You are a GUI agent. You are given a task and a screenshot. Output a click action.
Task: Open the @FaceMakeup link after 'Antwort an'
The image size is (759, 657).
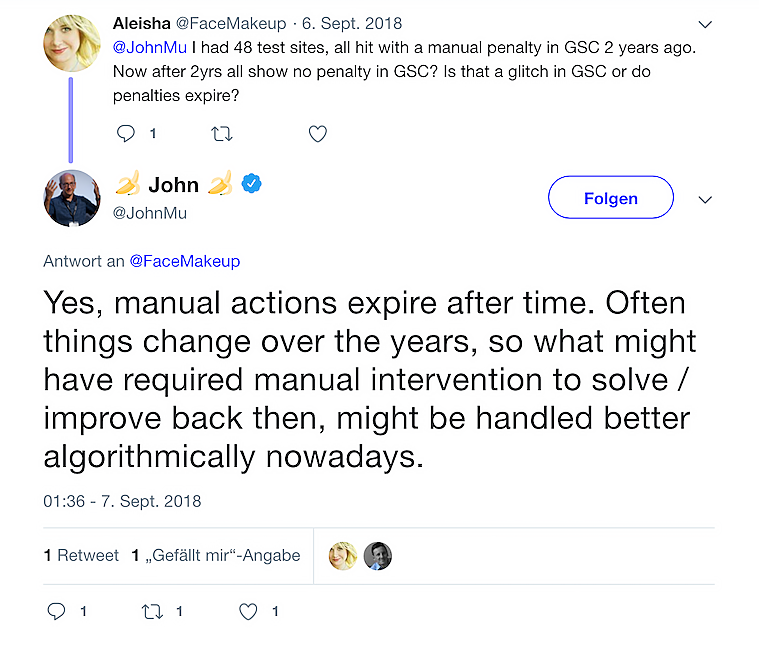click(x=185, y=261)
